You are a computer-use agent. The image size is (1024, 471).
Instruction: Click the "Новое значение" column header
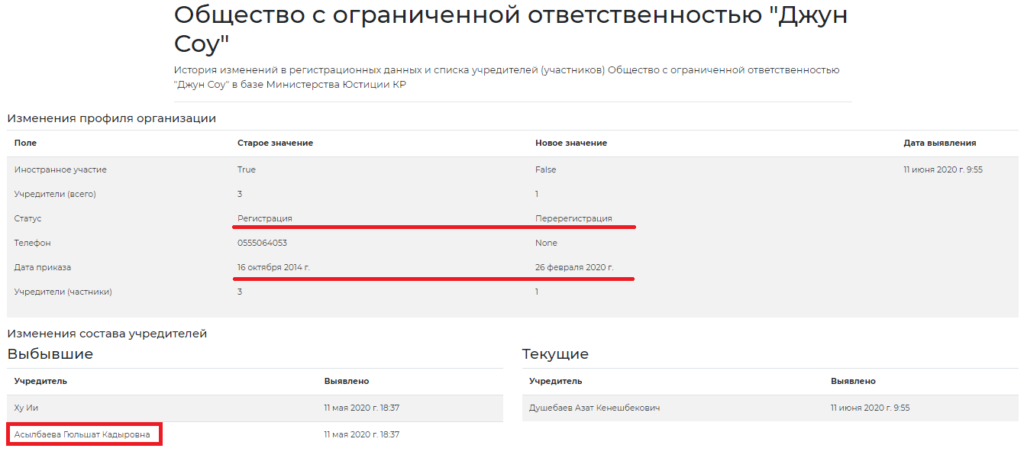point(571,143)
